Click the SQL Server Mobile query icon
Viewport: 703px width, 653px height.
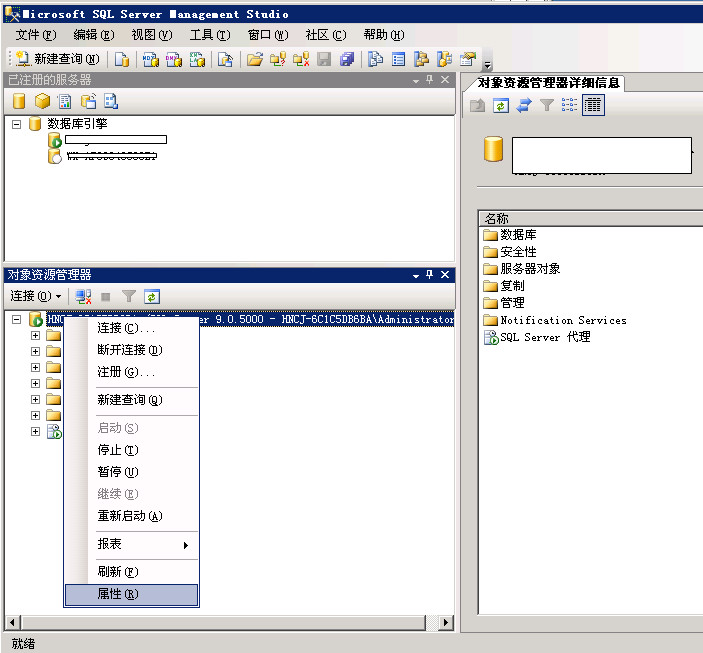tap(225, 59)
